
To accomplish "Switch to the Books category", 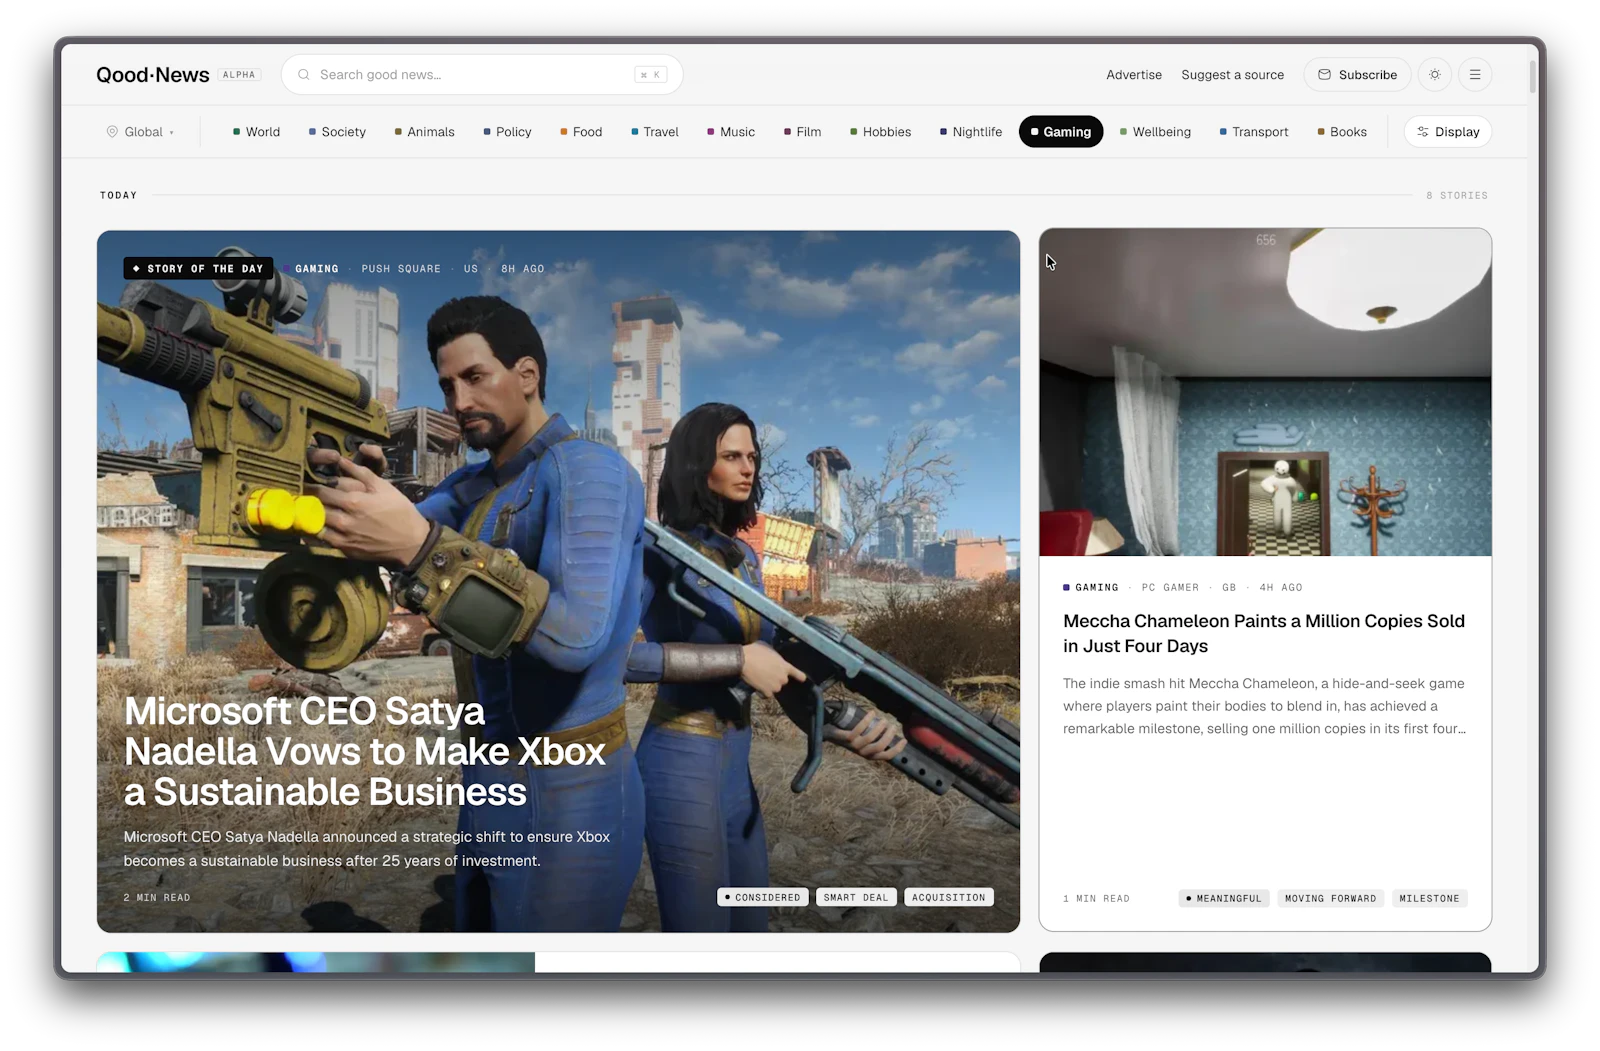I will click(1342, 132).
